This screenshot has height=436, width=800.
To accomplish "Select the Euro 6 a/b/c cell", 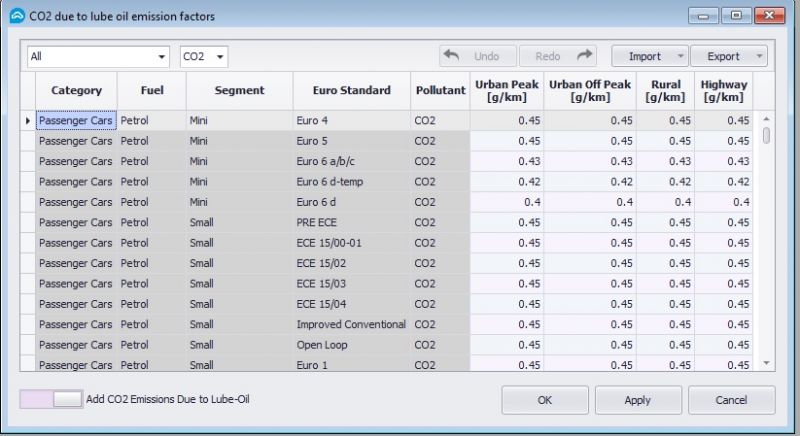I will [352, 162].
